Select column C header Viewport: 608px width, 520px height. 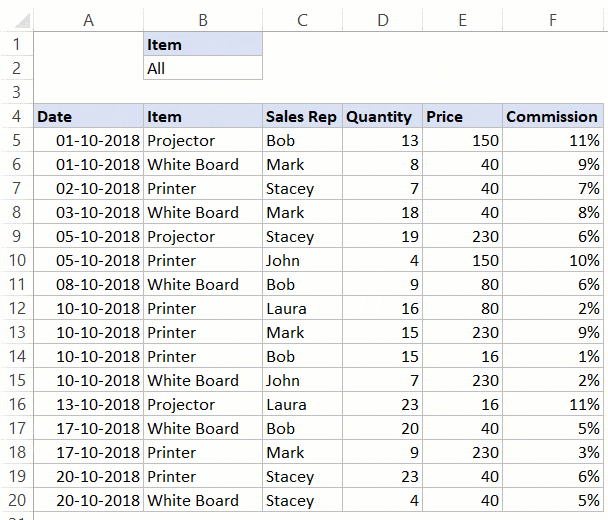(302, 20)
